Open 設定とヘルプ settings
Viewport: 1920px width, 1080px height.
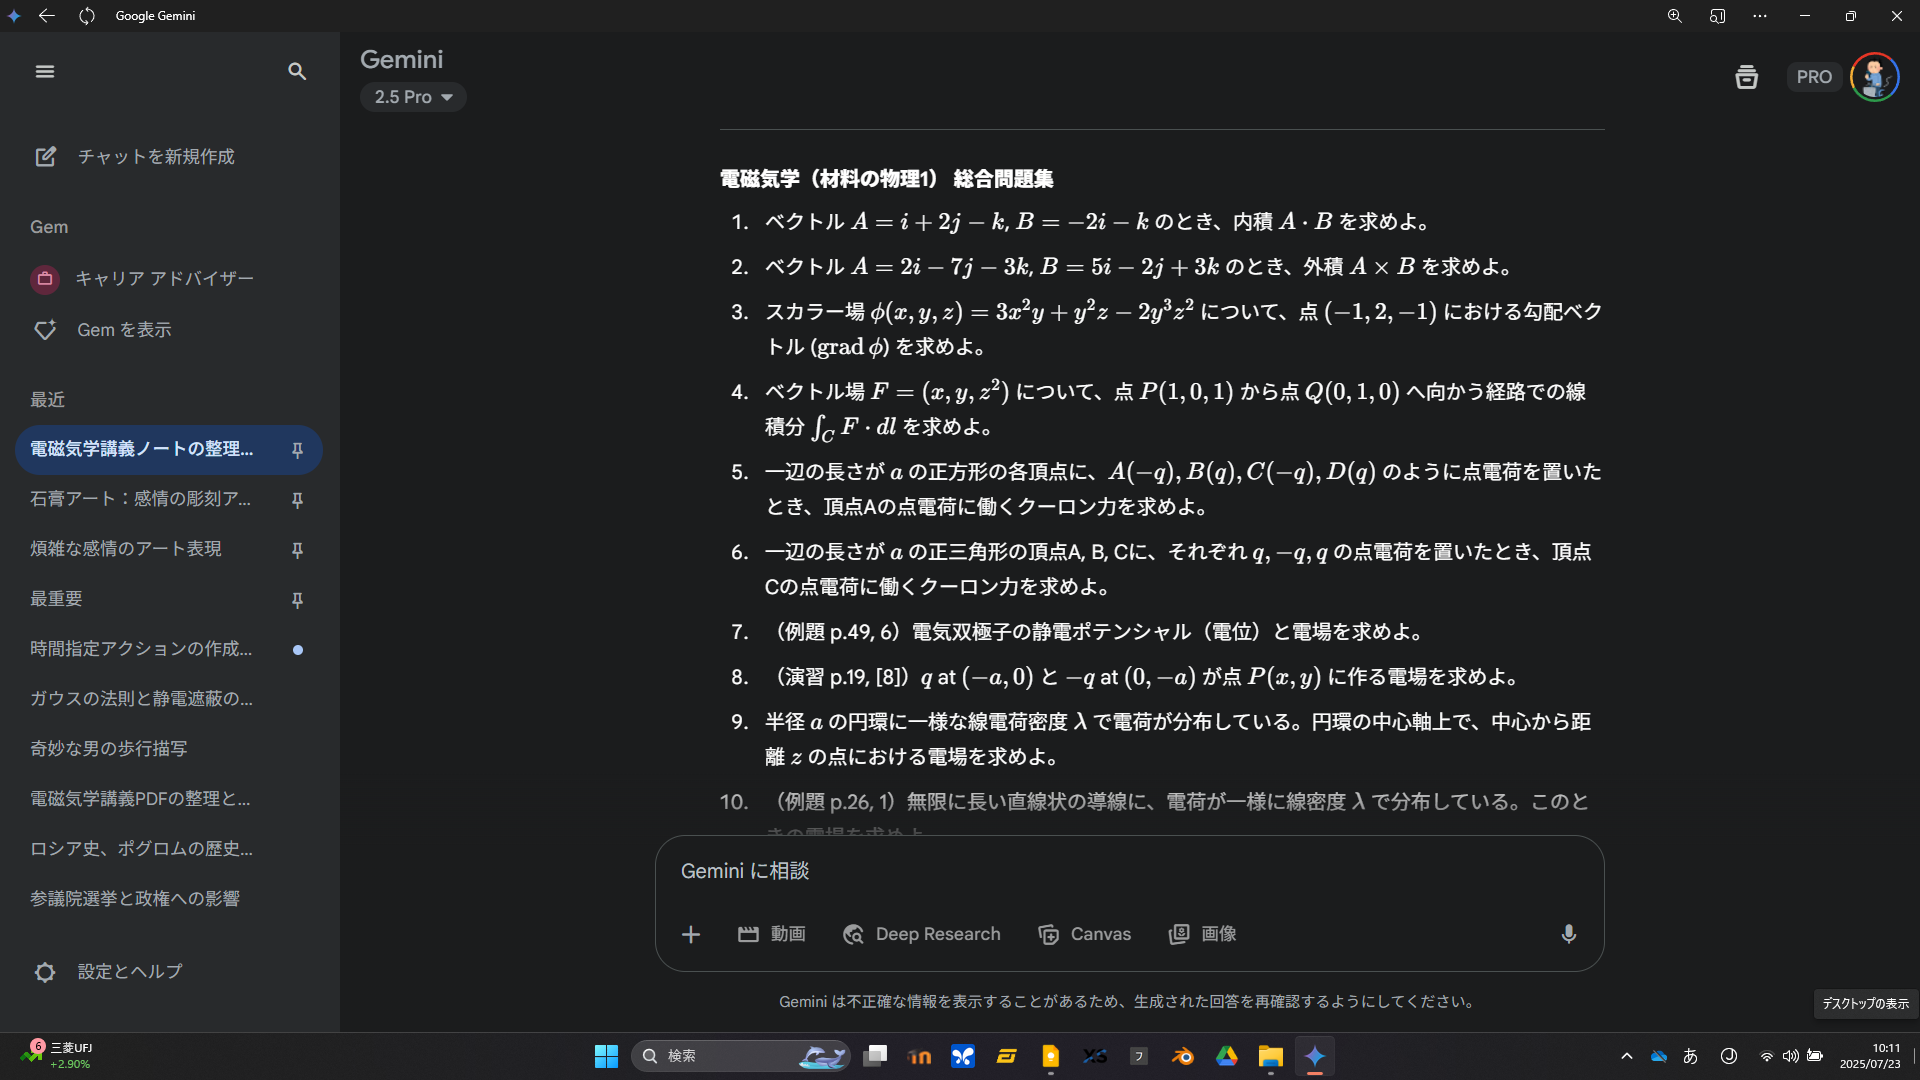tap(130, 972)
